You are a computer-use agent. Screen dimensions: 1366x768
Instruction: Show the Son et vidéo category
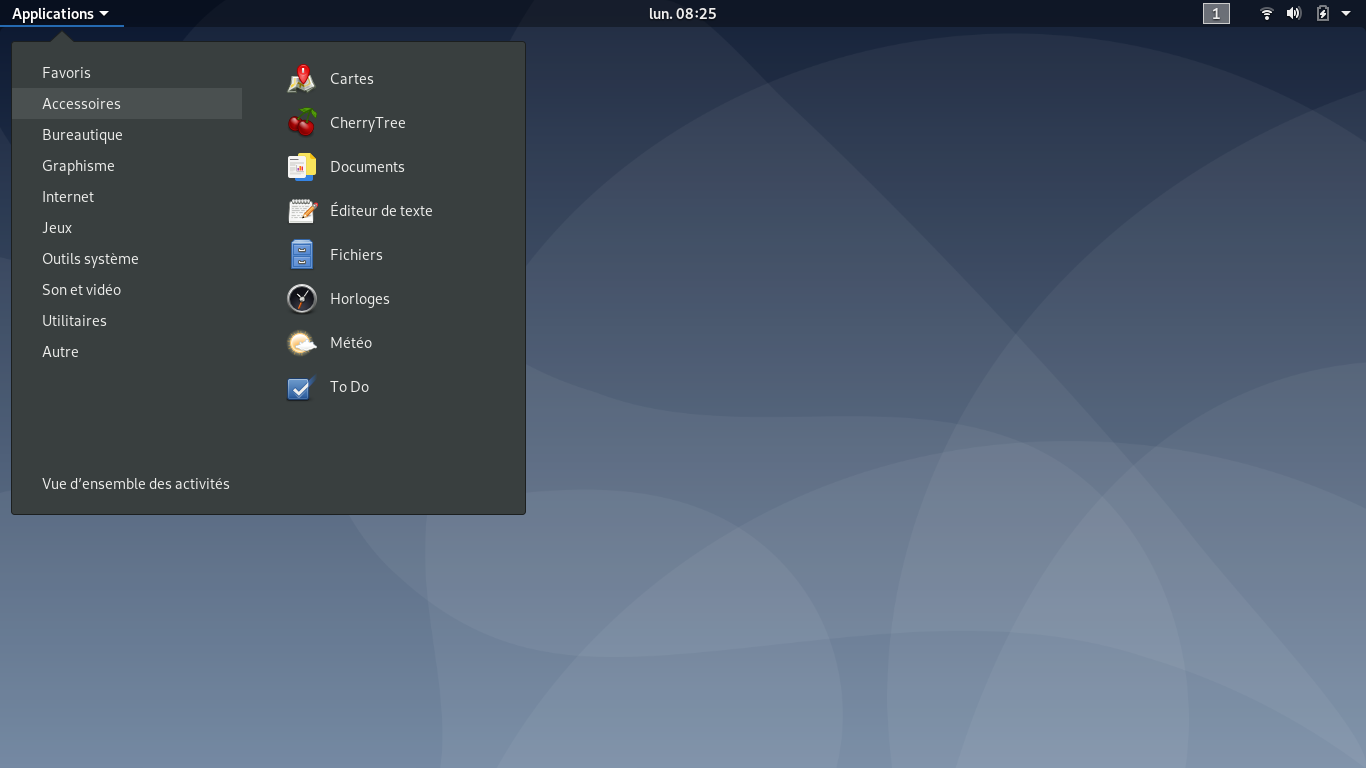click(x=127, y=290)
